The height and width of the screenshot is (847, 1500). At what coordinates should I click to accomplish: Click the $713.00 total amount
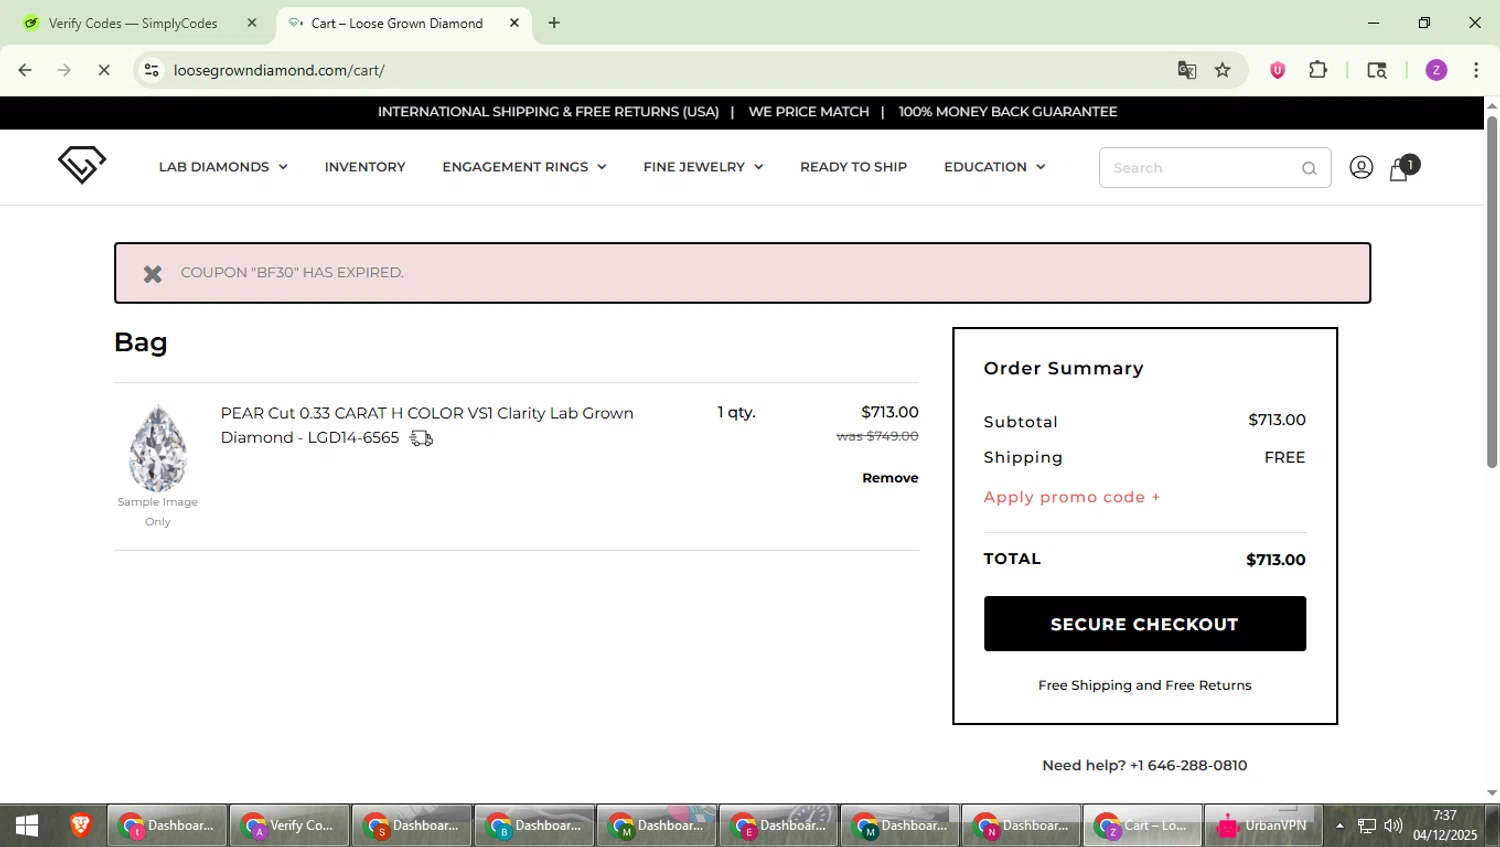pyautogui.click(x=1276, y=560)
